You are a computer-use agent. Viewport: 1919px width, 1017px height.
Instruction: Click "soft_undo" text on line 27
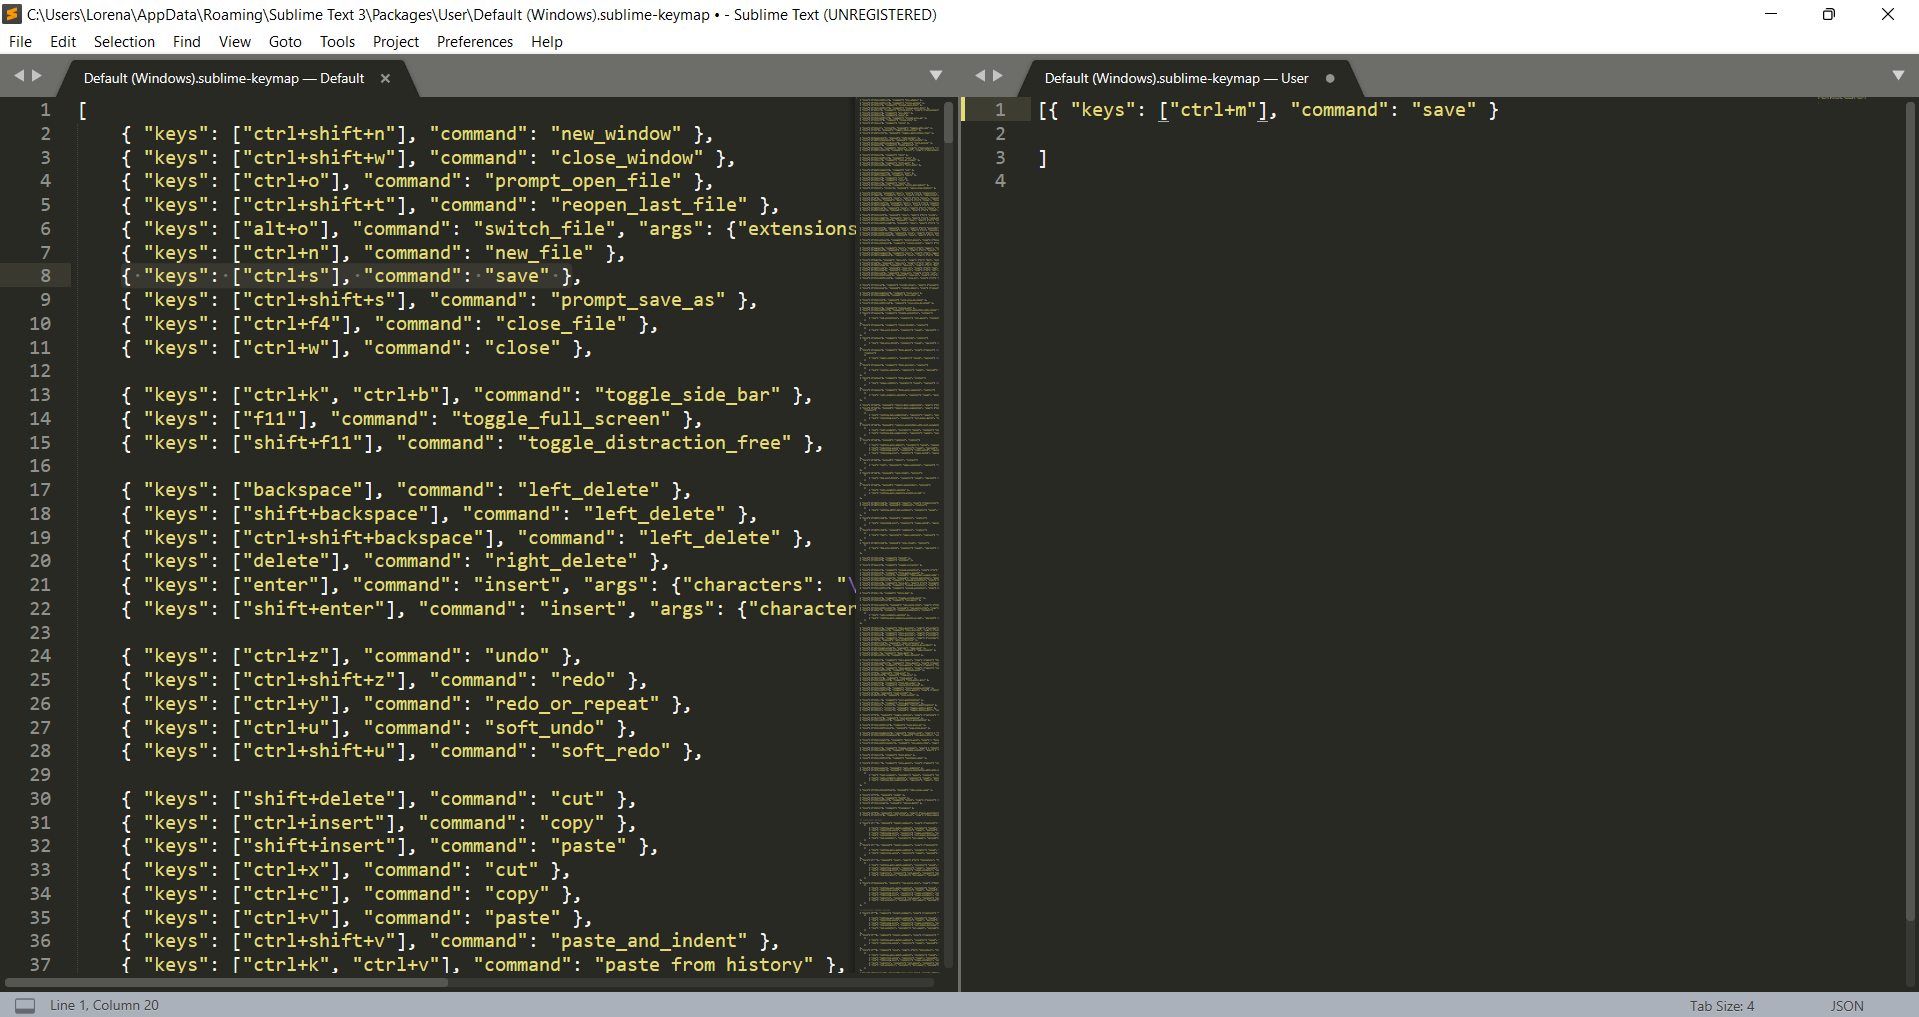544,728
